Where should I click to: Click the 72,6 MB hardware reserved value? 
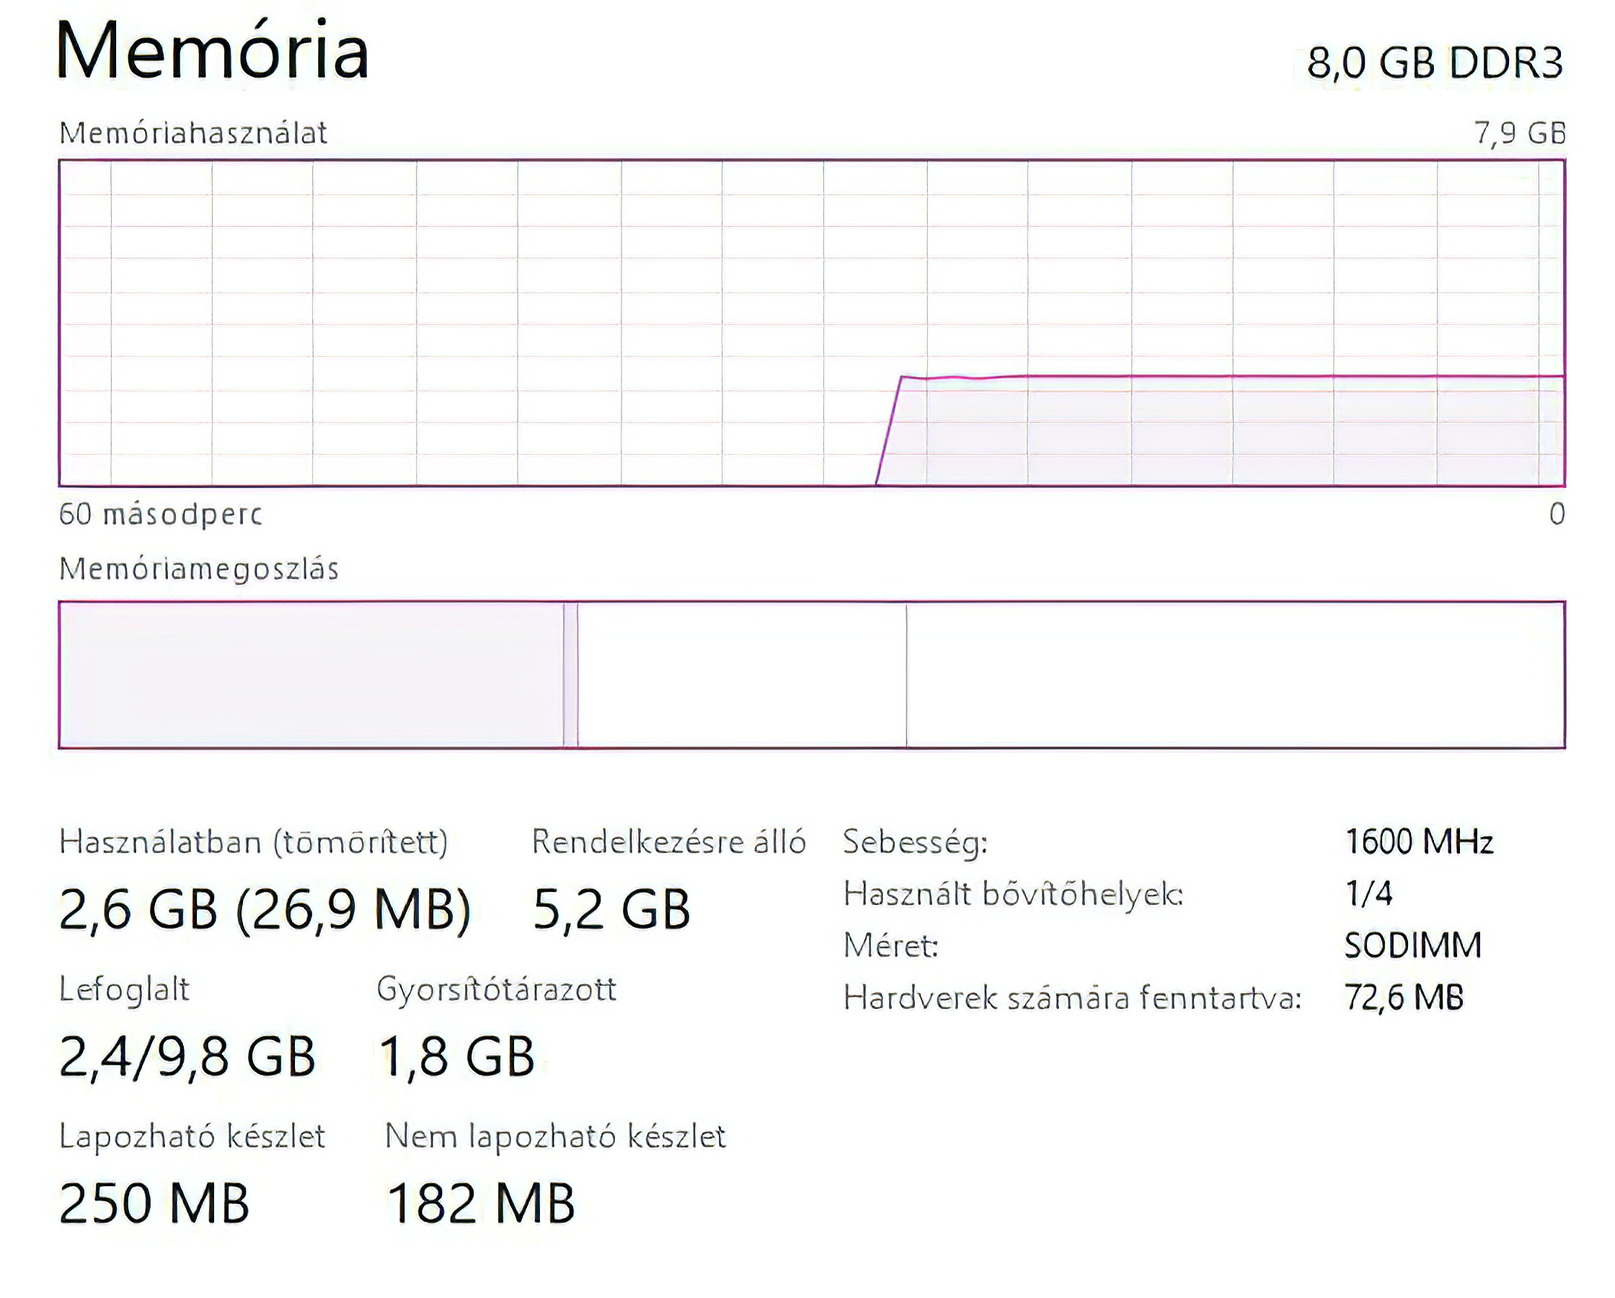(x=1403, y=997)
